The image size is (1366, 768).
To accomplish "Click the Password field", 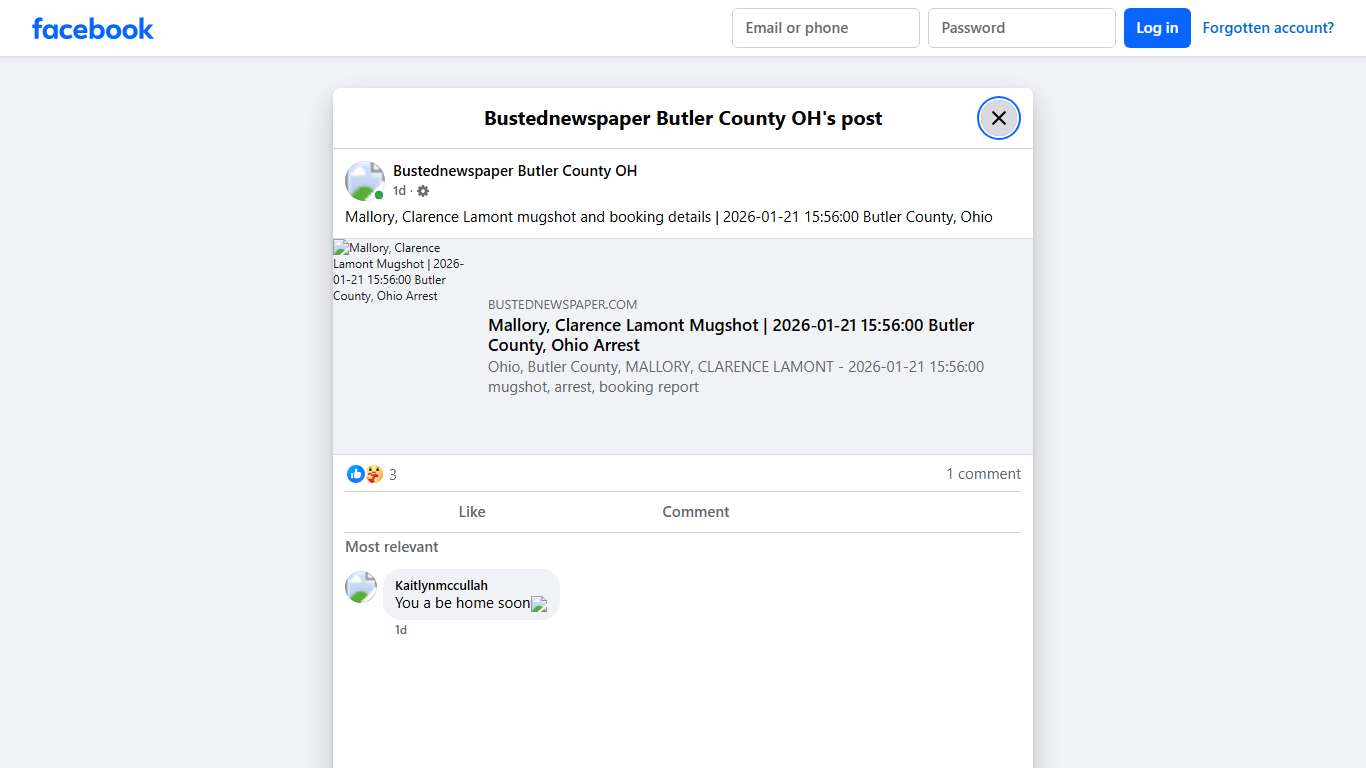I will [1021, 28].
